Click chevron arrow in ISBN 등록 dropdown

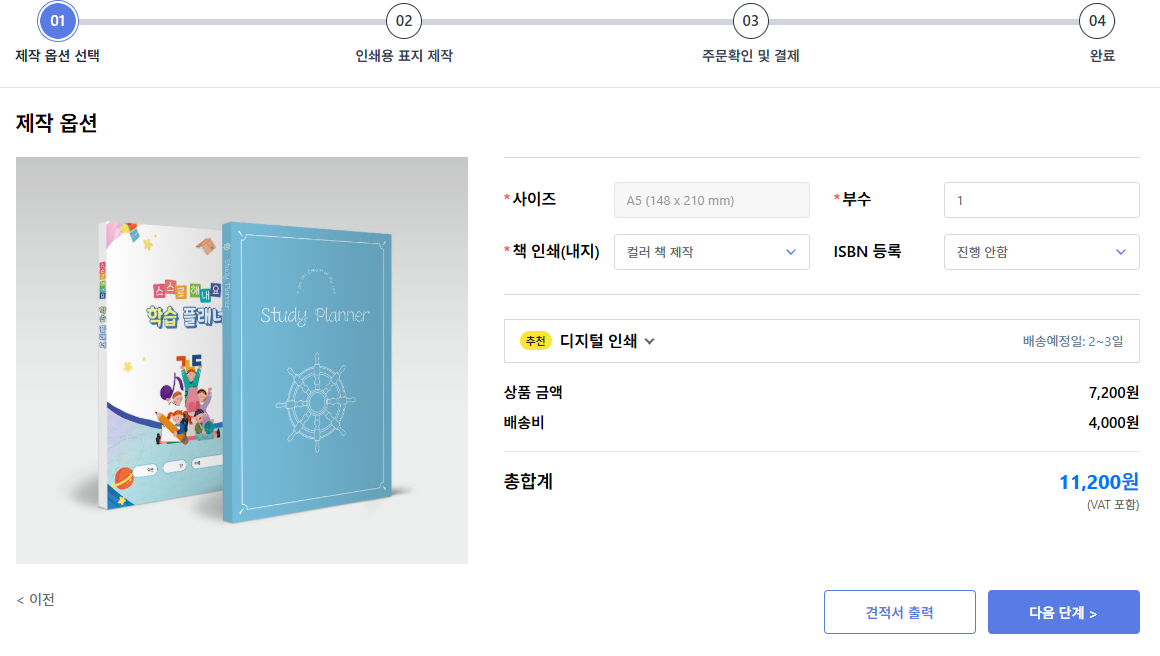tap(1121, 252)
